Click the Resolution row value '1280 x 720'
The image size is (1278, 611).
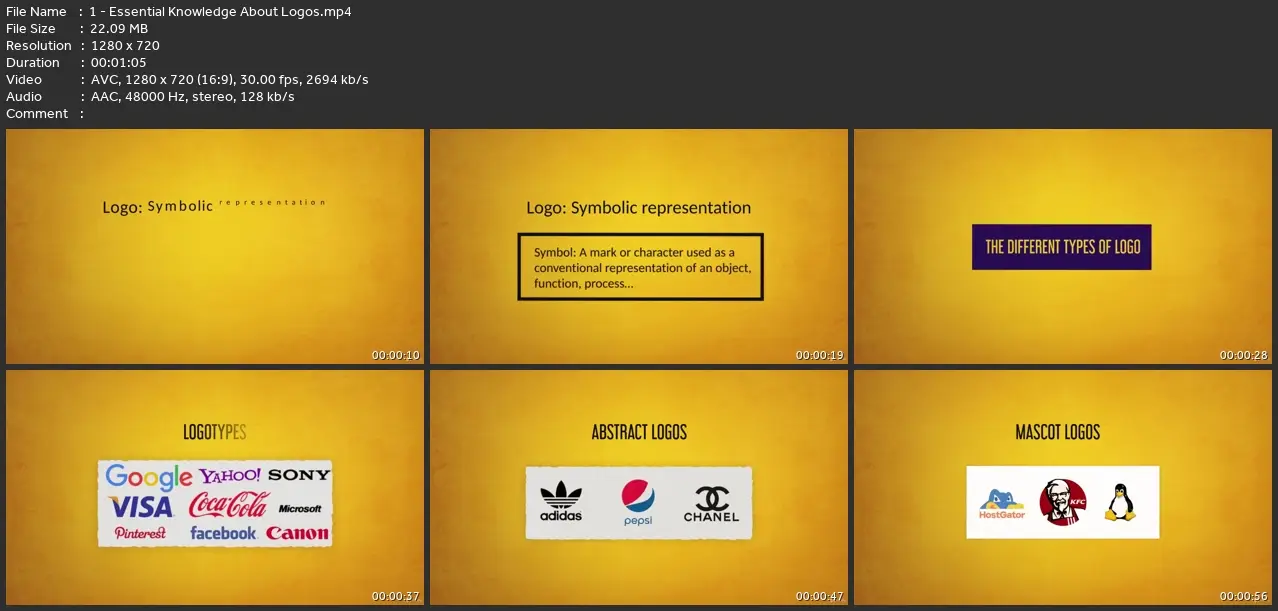point(124,45)
